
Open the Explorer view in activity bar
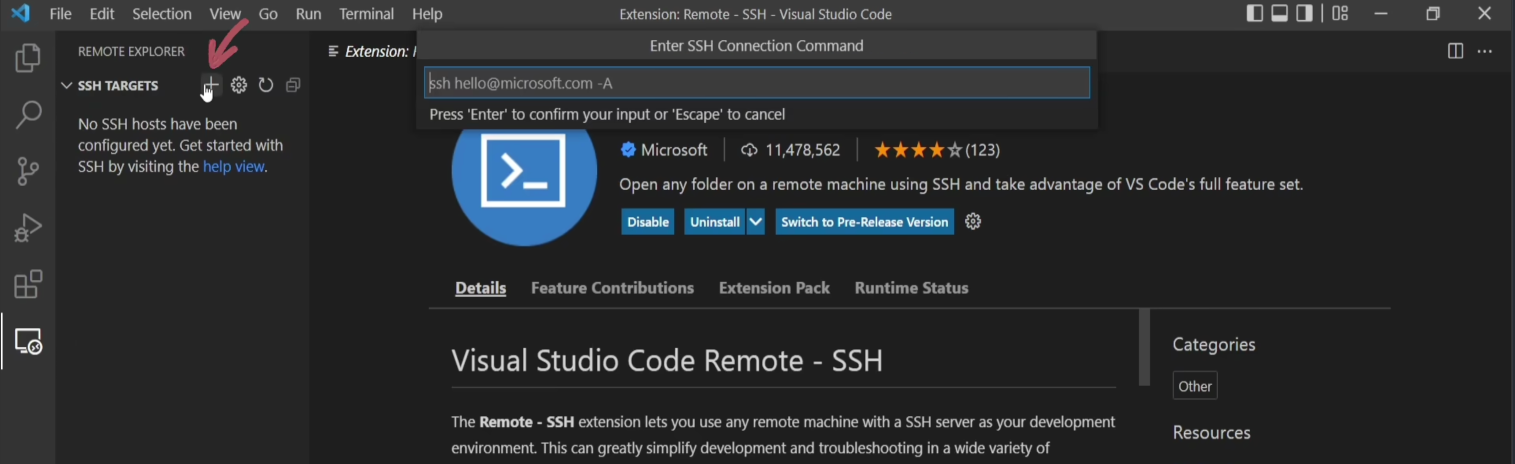click(x=28, y=58)
